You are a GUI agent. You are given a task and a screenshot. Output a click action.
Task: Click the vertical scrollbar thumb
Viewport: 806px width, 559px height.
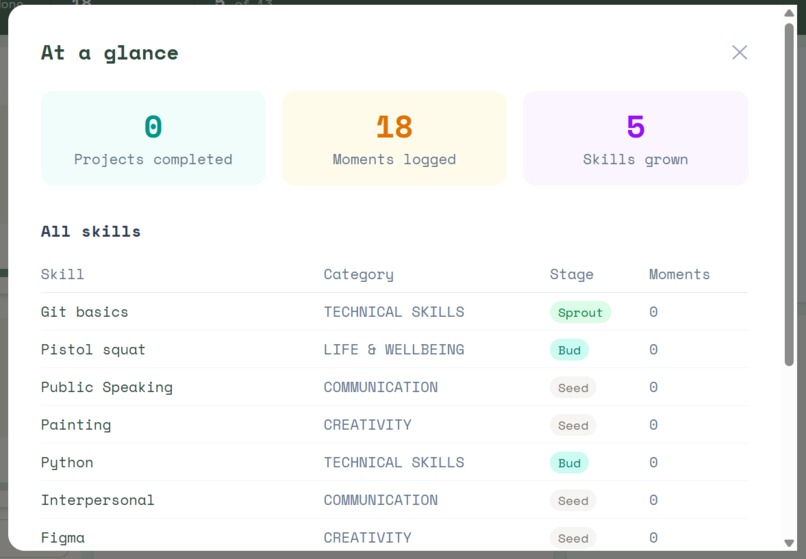point(789,194)
